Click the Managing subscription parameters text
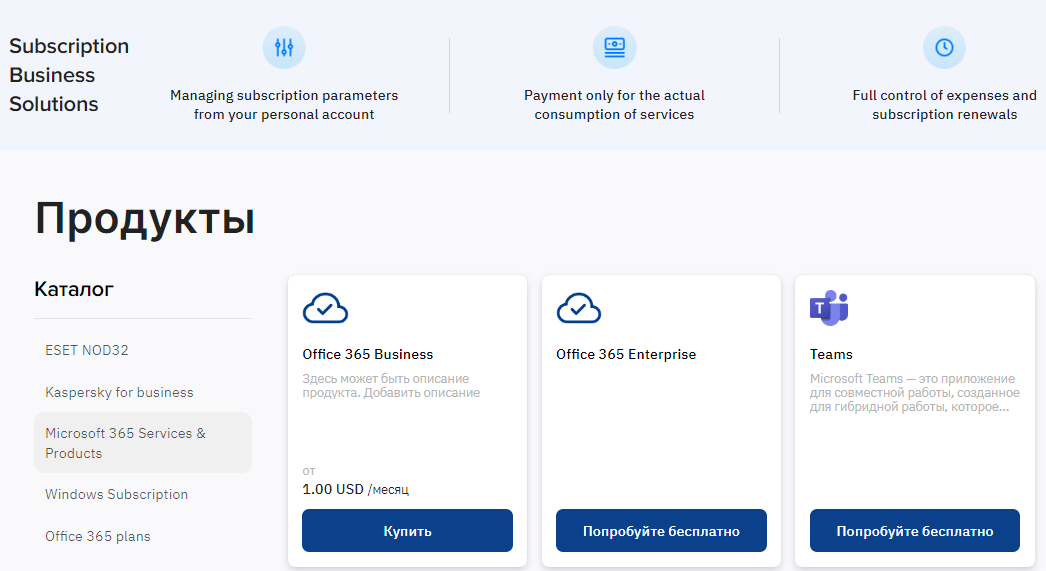 [284, 105]
